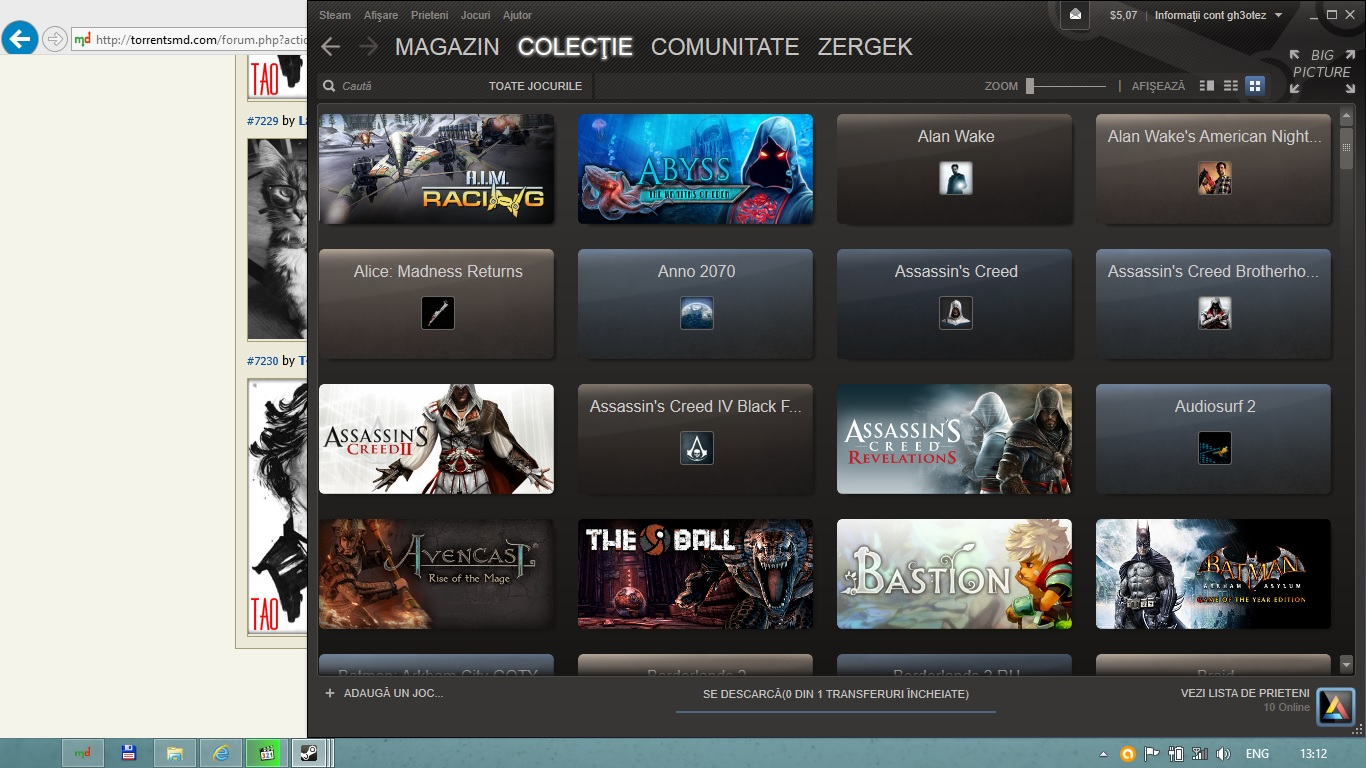Open the Steam menu

[x=335, y=15]
